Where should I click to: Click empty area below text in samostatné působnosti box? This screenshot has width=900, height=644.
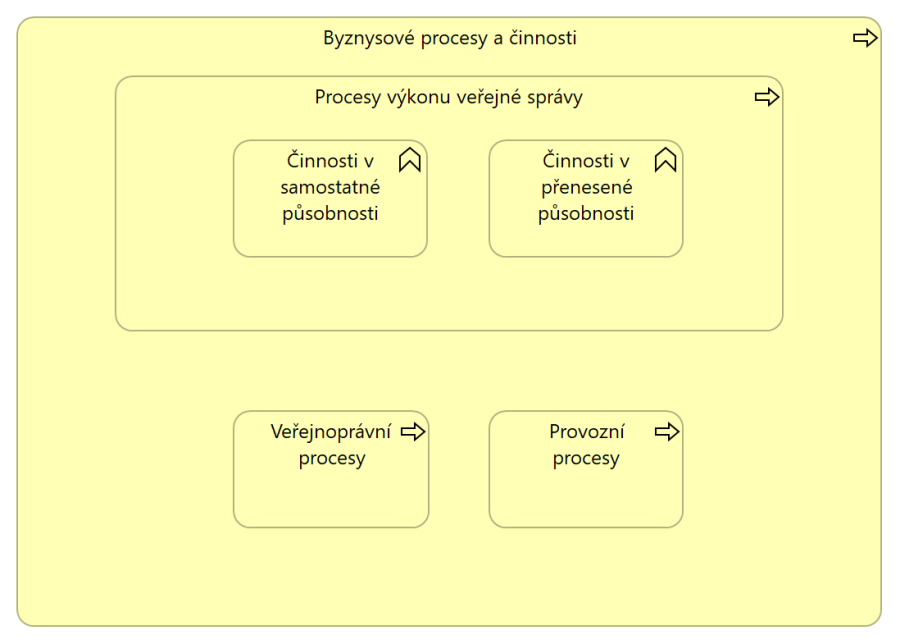[x=330, y=241]
